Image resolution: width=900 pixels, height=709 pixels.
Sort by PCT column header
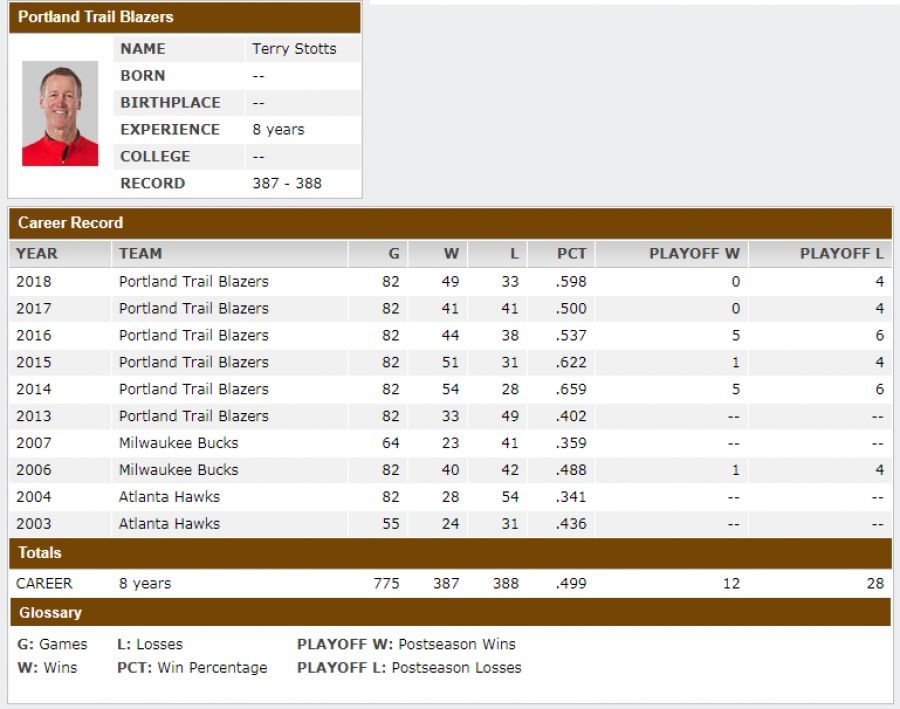571,254
